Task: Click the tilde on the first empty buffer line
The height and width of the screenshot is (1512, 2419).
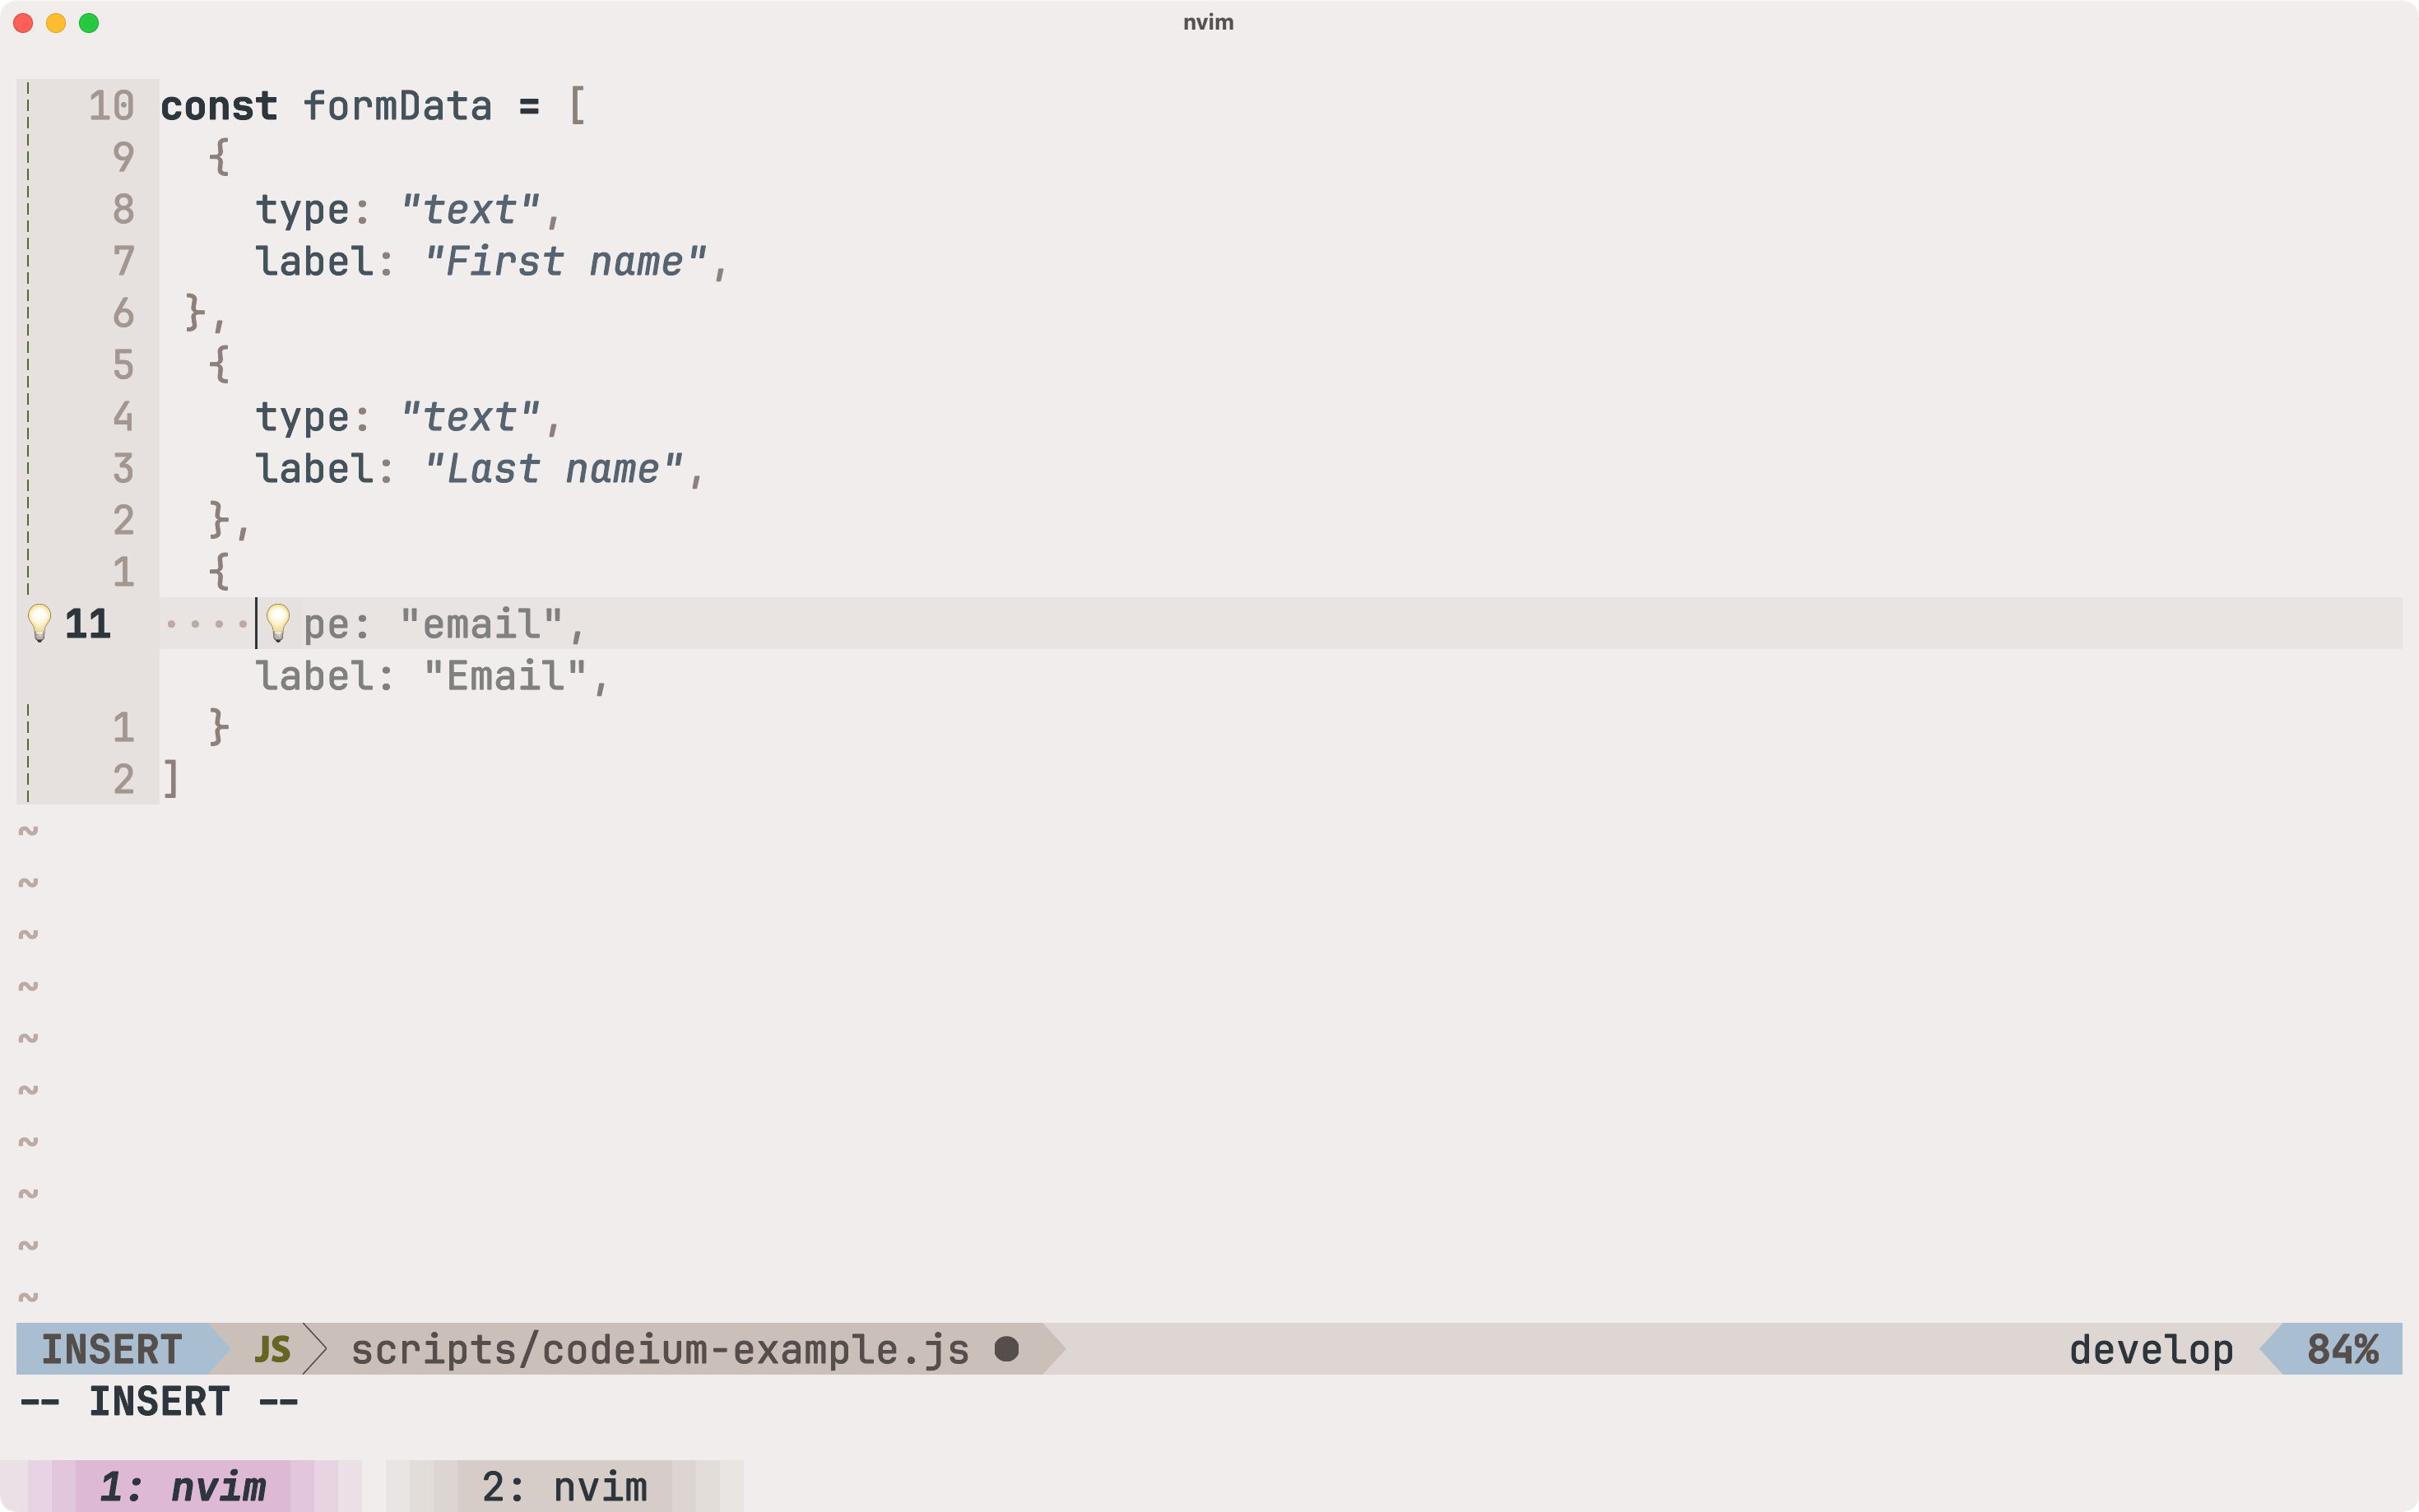Action: [28, 829]
